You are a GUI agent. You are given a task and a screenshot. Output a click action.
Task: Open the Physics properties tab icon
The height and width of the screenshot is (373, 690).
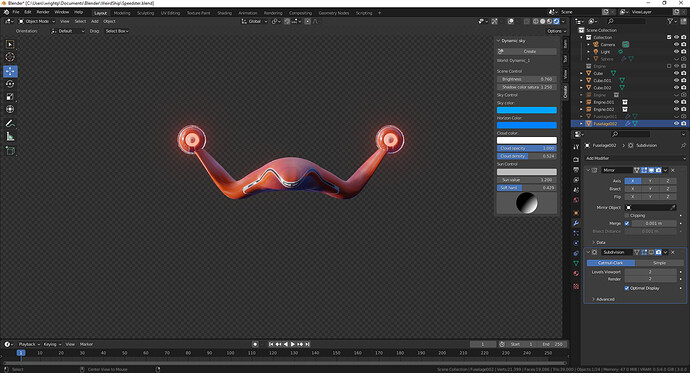pyautogui.click(x=576, y=243)
